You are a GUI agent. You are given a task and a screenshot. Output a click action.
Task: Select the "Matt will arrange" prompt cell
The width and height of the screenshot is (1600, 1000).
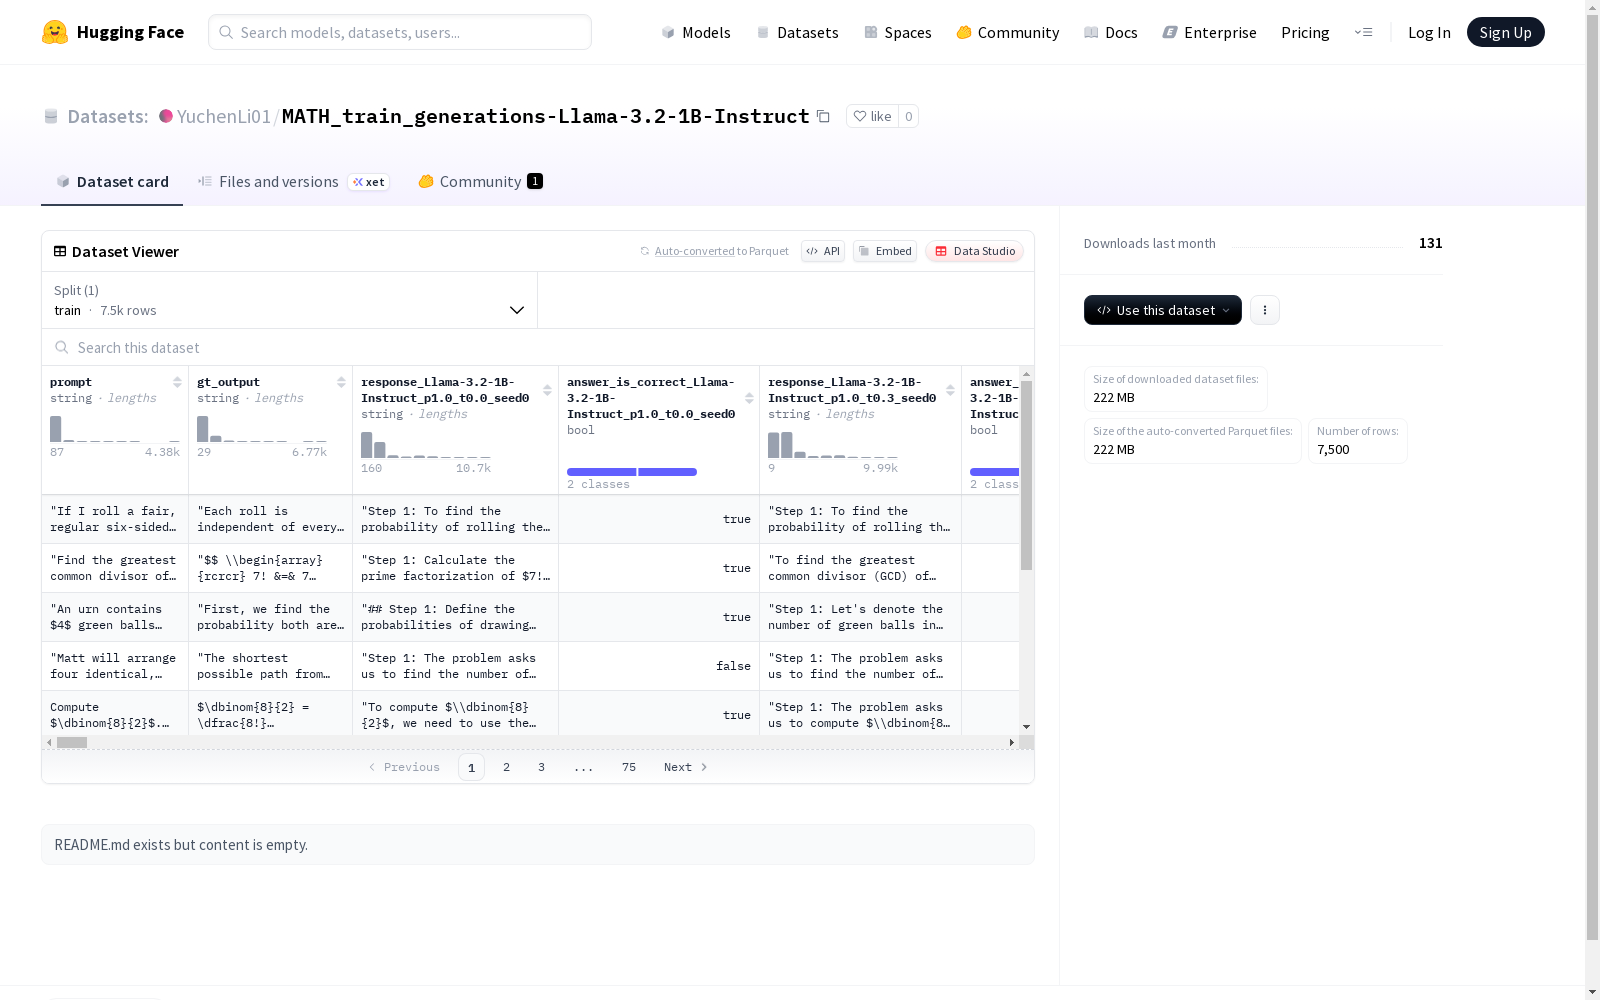pyautogui.click(x=115, y=666)
